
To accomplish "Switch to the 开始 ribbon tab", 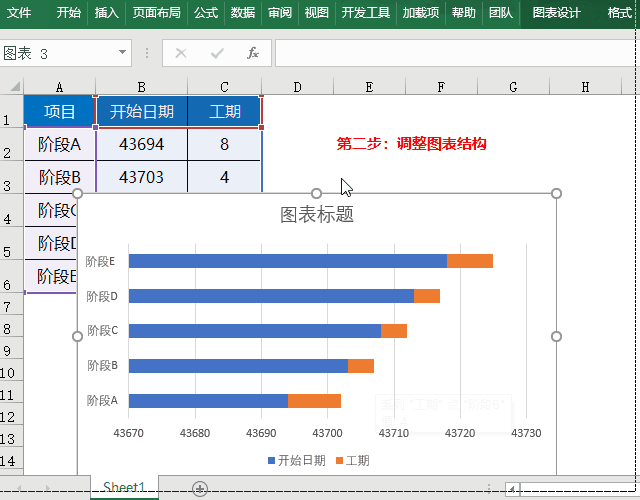I will [x=69, y=13].
